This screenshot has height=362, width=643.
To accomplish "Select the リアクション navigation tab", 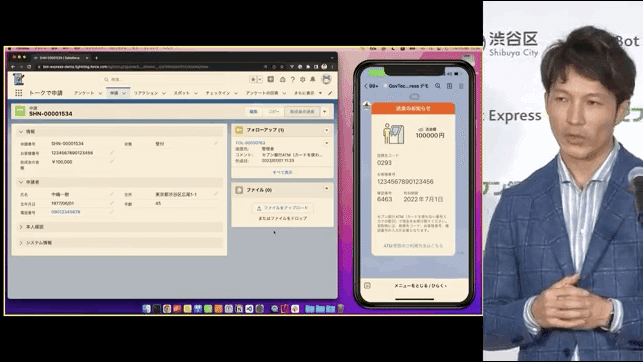I will [146, 93].
